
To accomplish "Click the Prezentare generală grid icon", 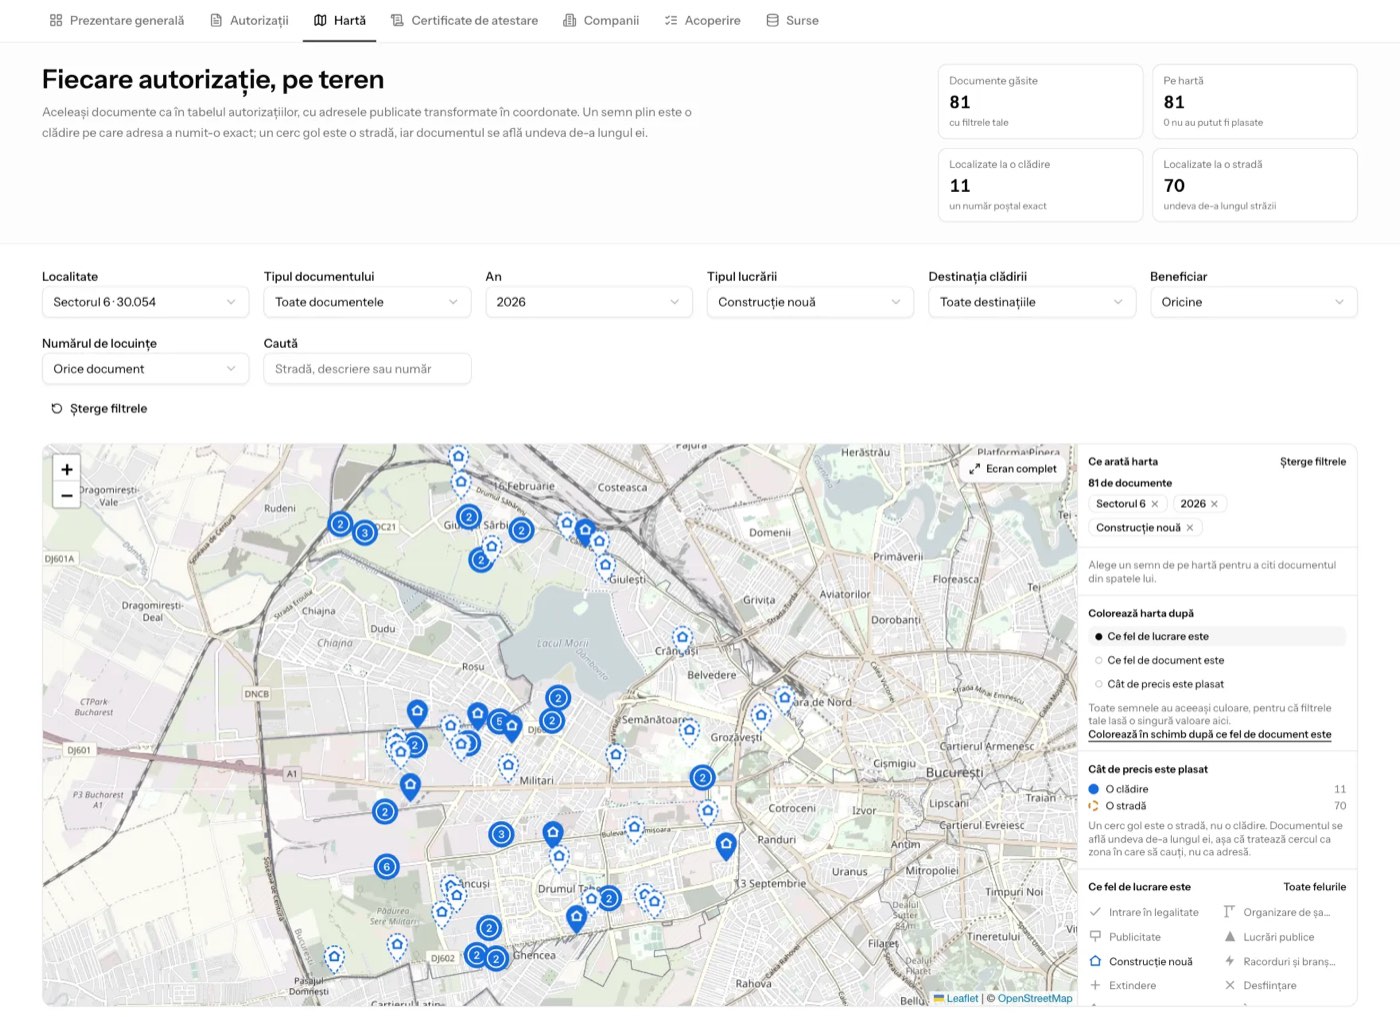I will pyautogui.click(x=56, y=20).
